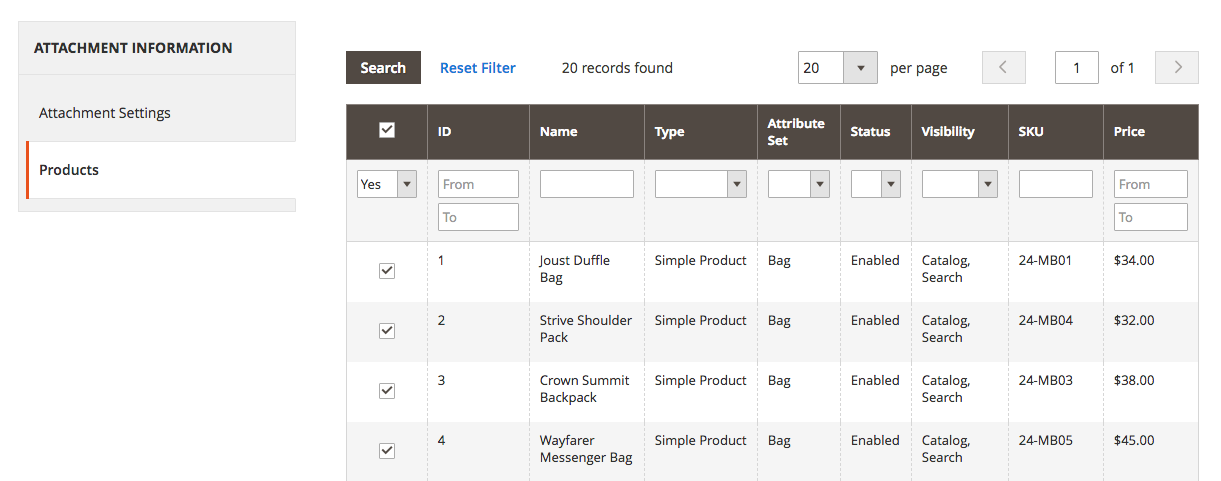Focus the Price From filter field
Viewport: 1221px width, 481px height.
pyautogui.click(x=1151, y=184)
